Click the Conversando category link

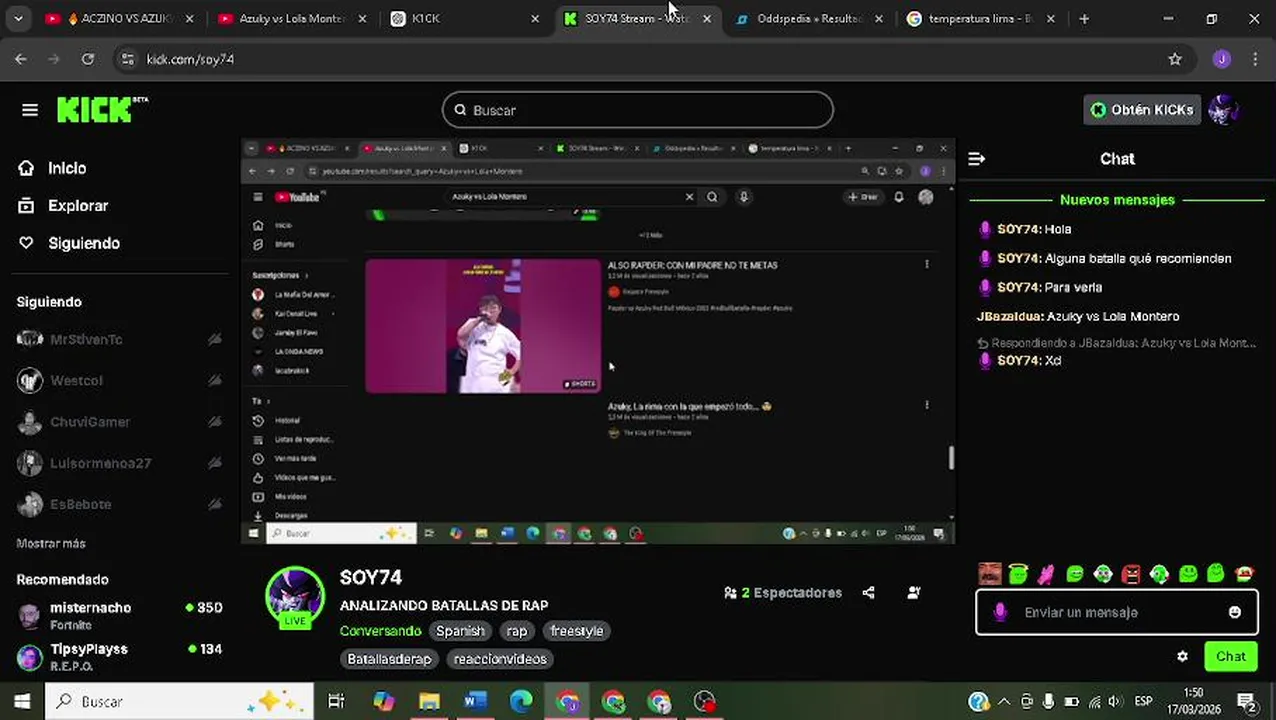click(x=380, y=631)
